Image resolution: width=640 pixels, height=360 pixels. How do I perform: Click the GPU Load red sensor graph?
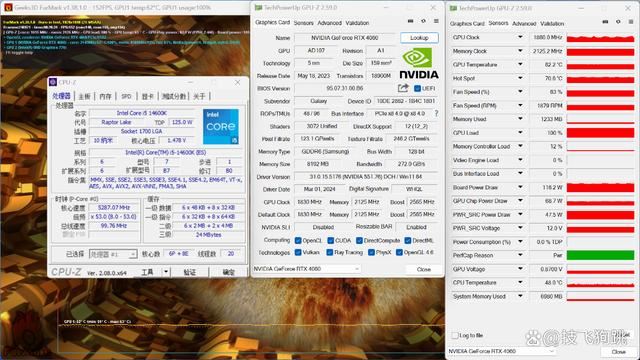pyautogui.click(x=600, y=133)
